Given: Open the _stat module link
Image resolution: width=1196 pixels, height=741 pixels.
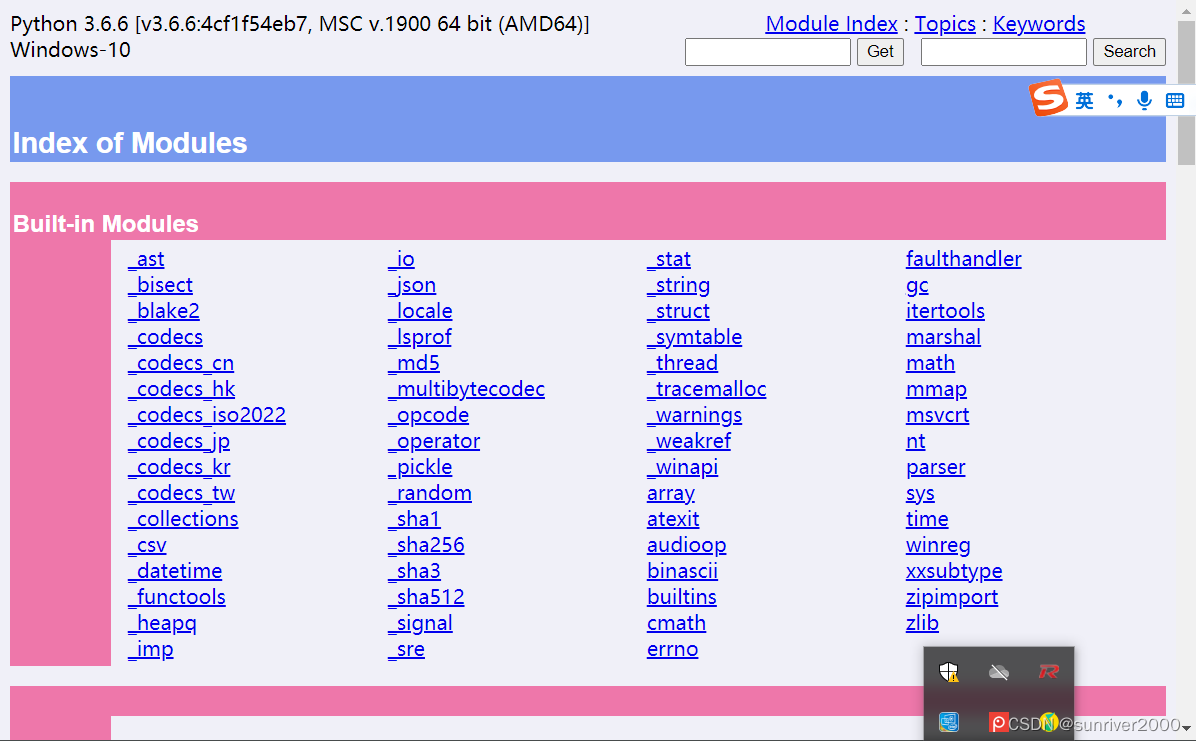Looking at the screenshot, I should tap(669, 259).
